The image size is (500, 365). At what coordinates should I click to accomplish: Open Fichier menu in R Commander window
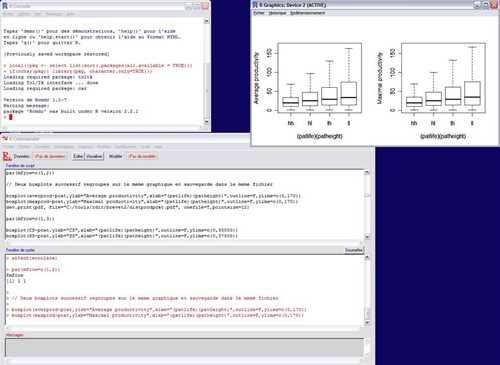9,147
